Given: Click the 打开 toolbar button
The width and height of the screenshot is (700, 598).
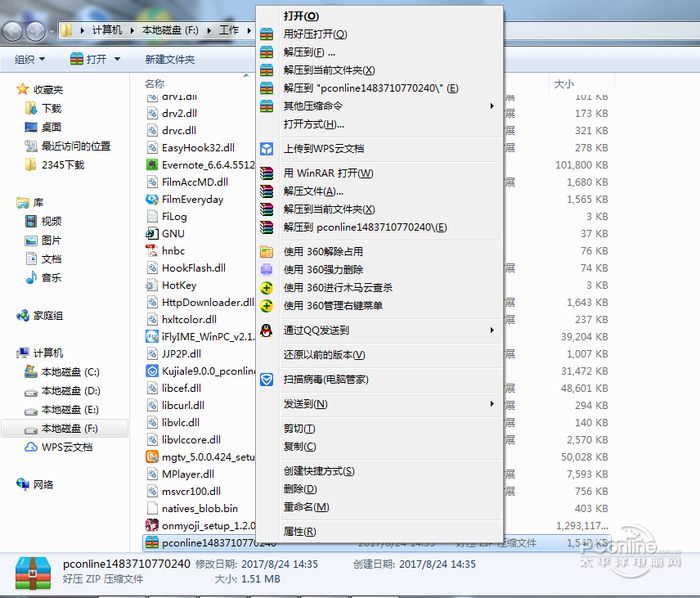Looking at the screenshot, I should point(89,59).
